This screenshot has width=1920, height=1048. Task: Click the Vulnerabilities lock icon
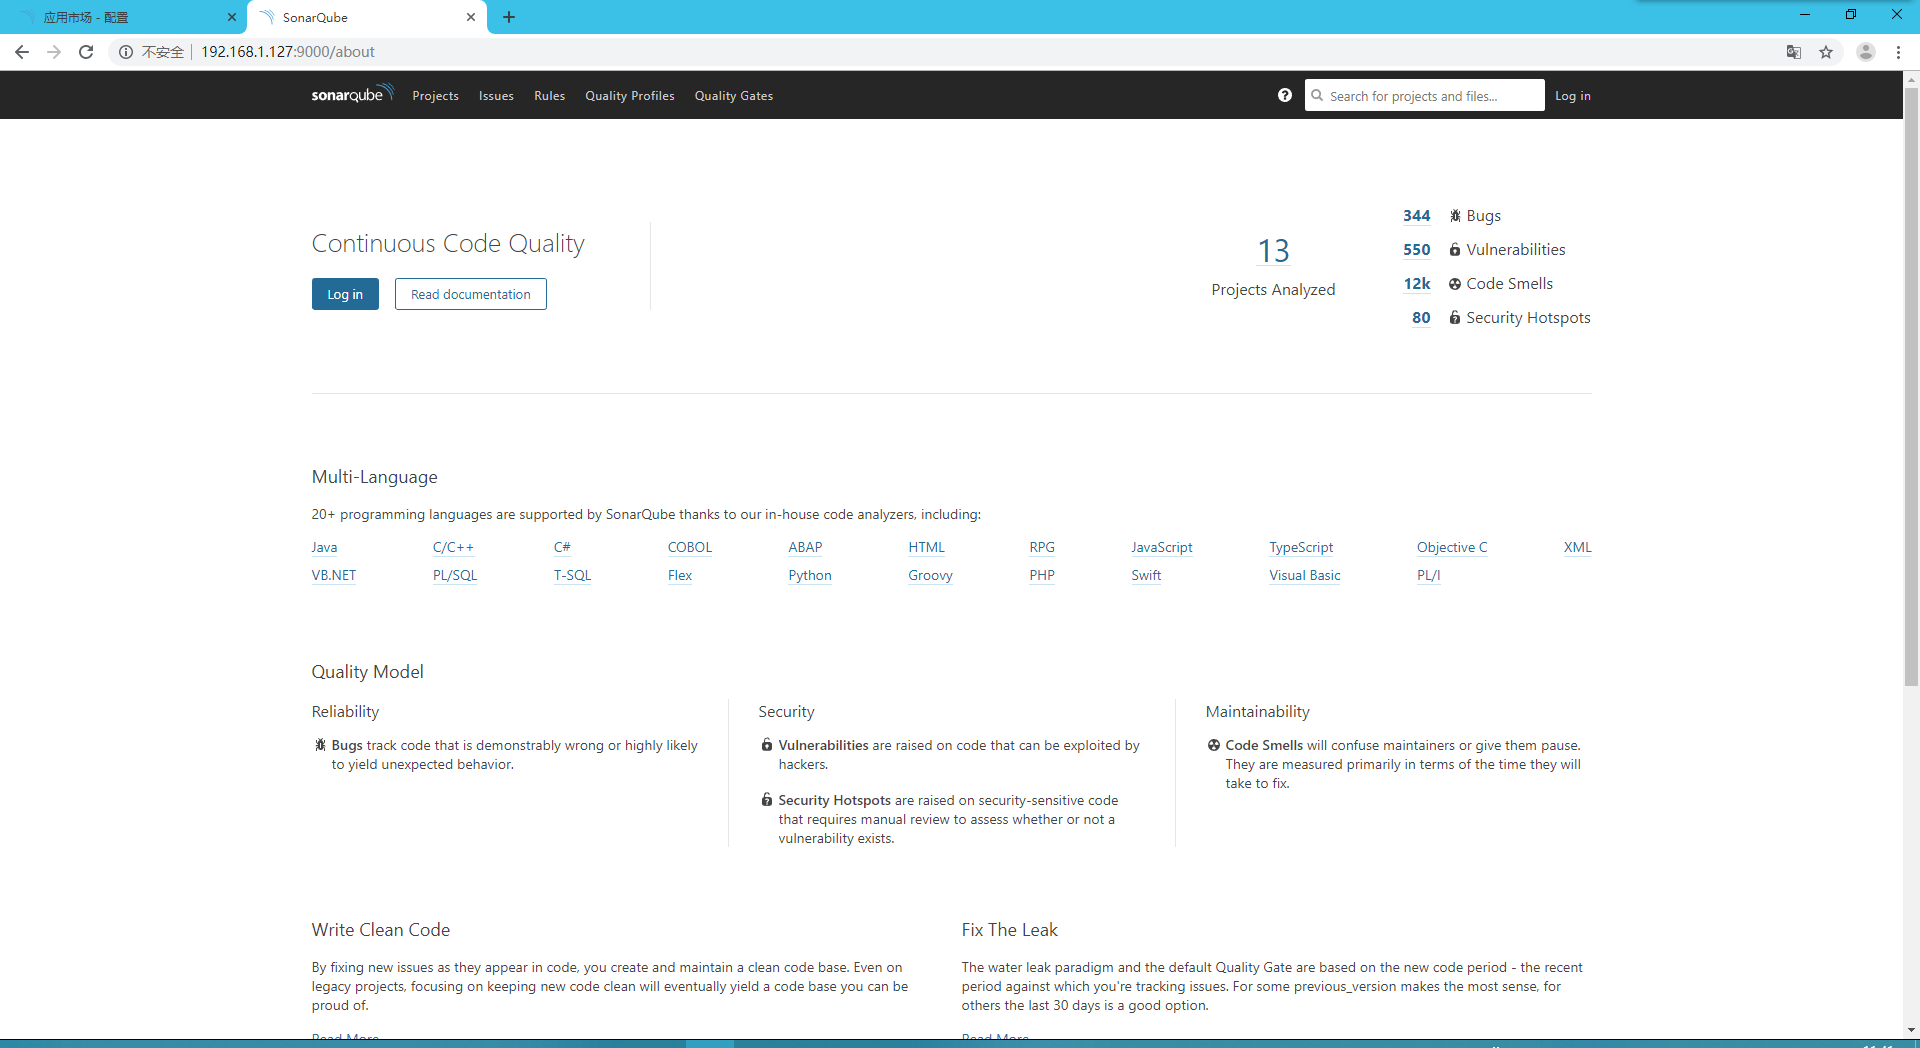point(1454,249)
